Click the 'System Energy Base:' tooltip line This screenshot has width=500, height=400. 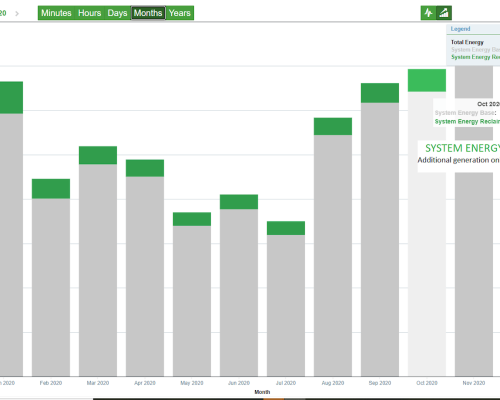[x=466, y=113]
